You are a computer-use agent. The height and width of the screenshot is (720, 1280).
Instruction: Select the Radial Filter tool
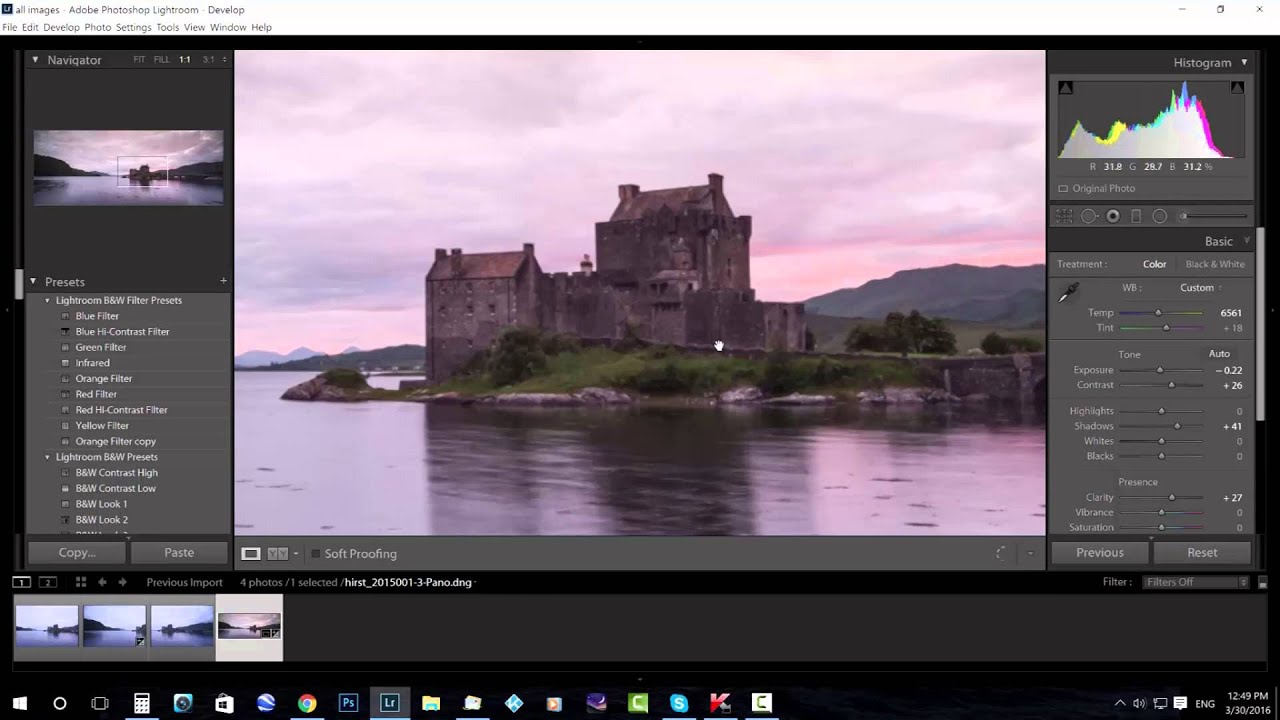(1160, 216)
